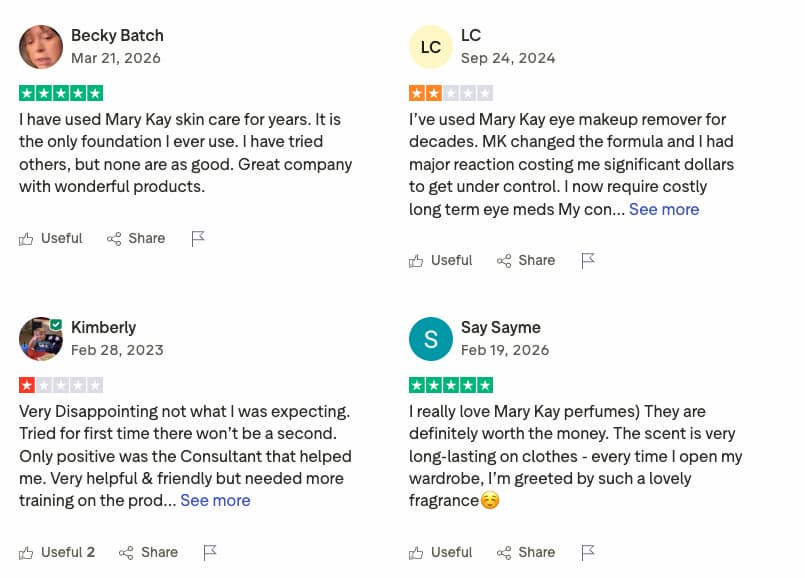Viewport: 805px width, 578px height.
Task: Expand Kimberly's review with See more
Action: [215, 500]
